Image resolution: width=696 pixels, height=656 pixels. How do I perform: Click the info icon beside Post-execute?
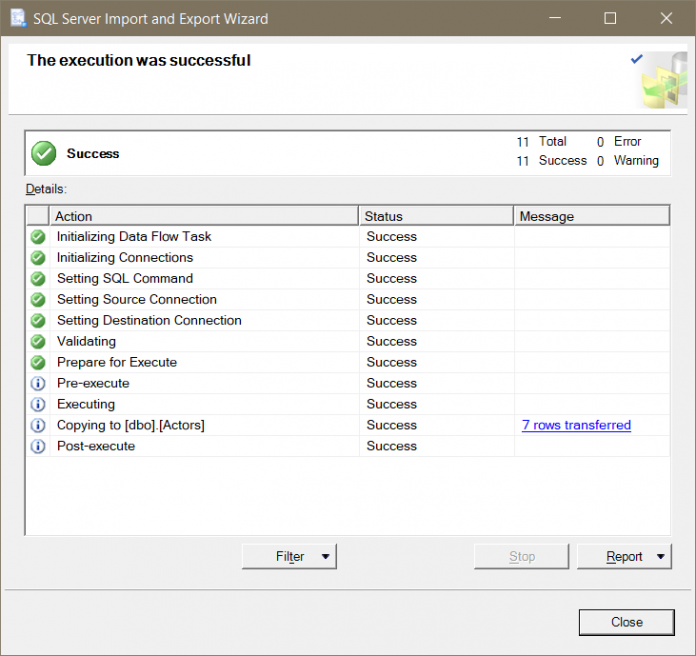[38, 447]
